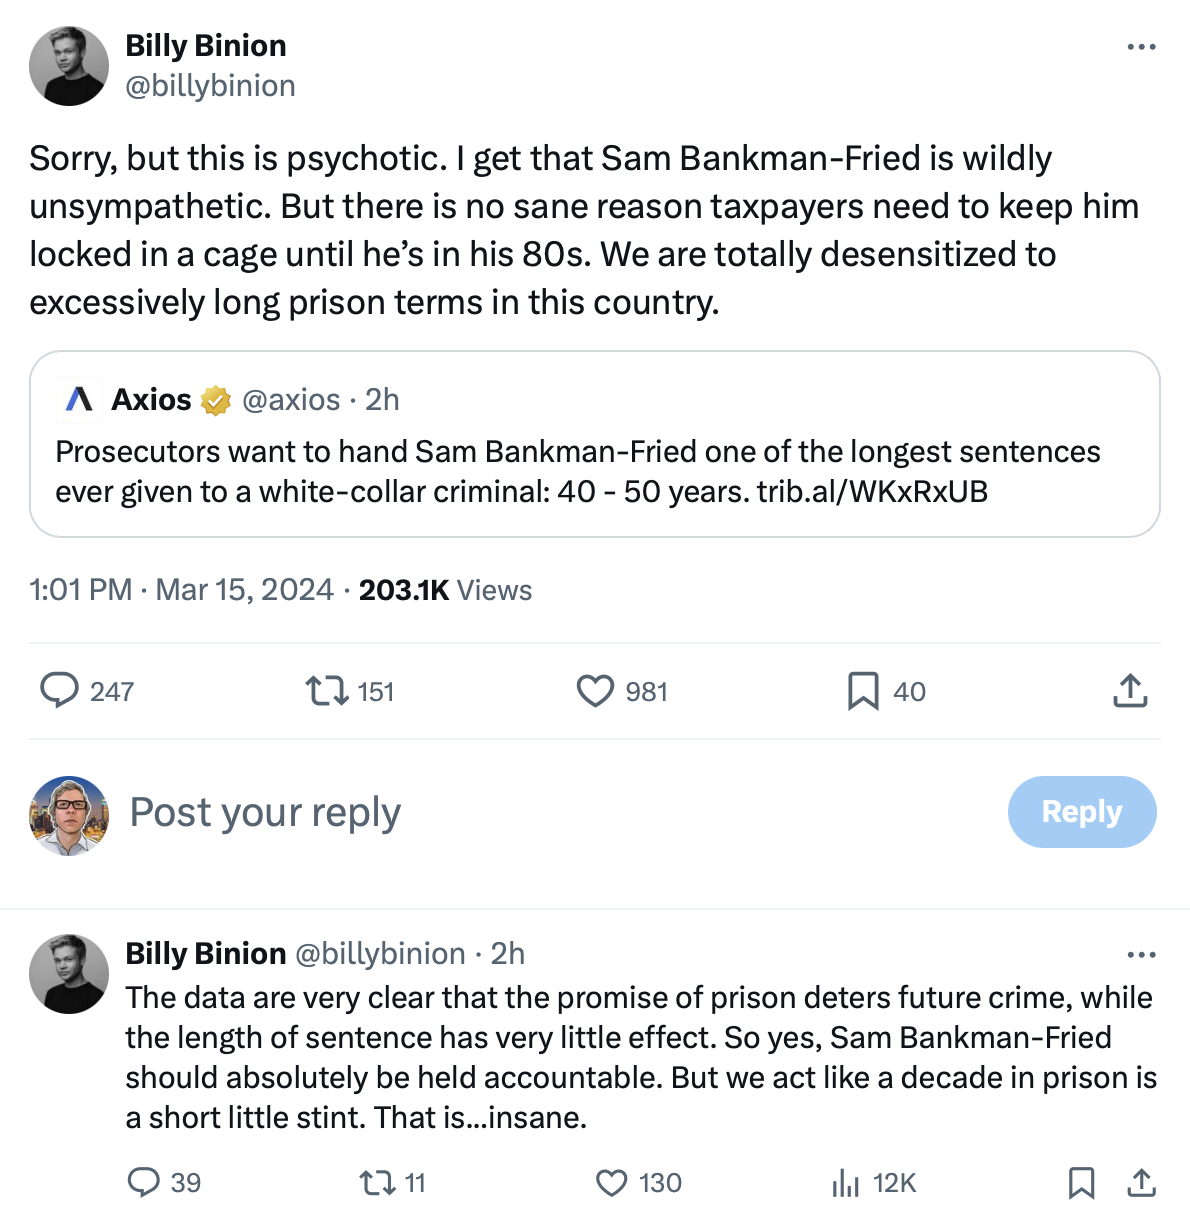
Task: Click the Axios logo avatar
Action: (79, 399)
